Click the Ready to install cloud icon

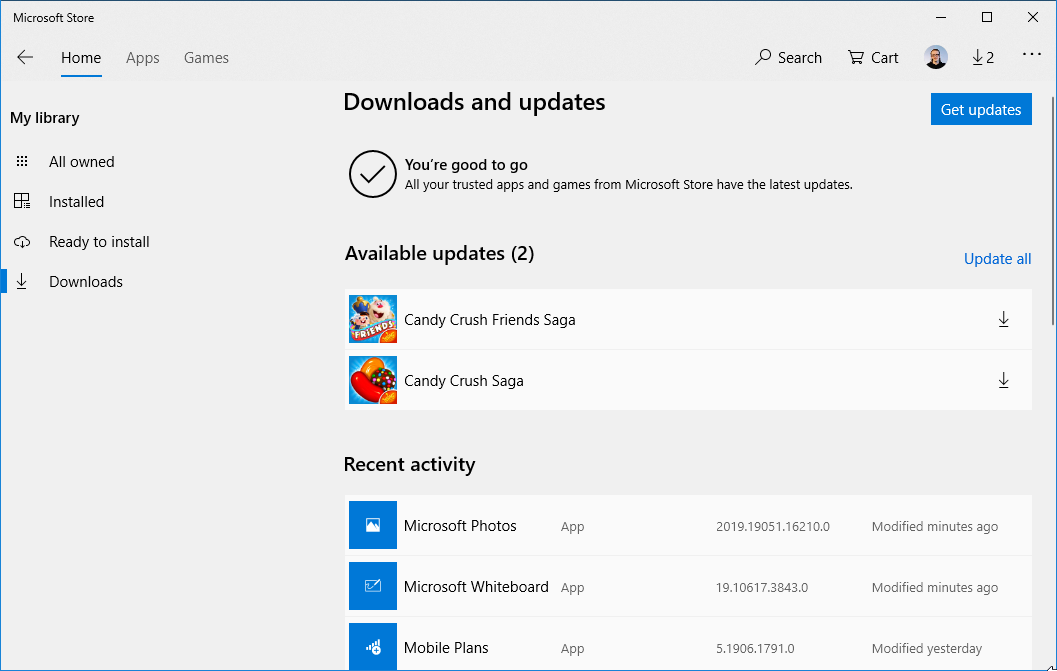22,241
